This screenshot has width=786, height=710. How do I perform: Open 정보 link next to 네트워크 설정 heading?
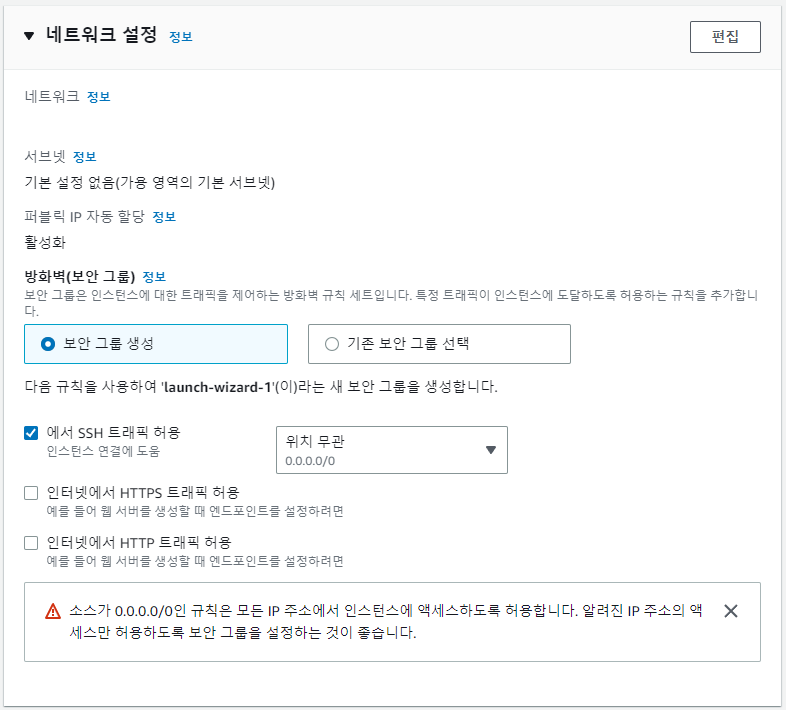pyautogui.click(x=181, y=37)
